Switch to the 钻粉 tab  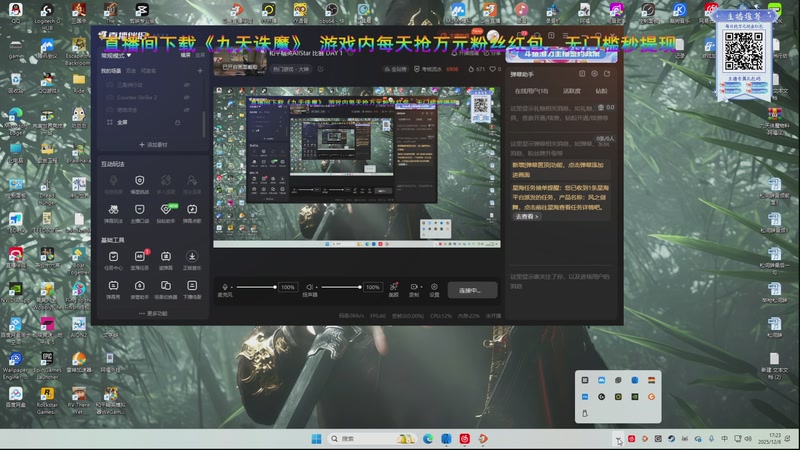[x=602, y=91]
